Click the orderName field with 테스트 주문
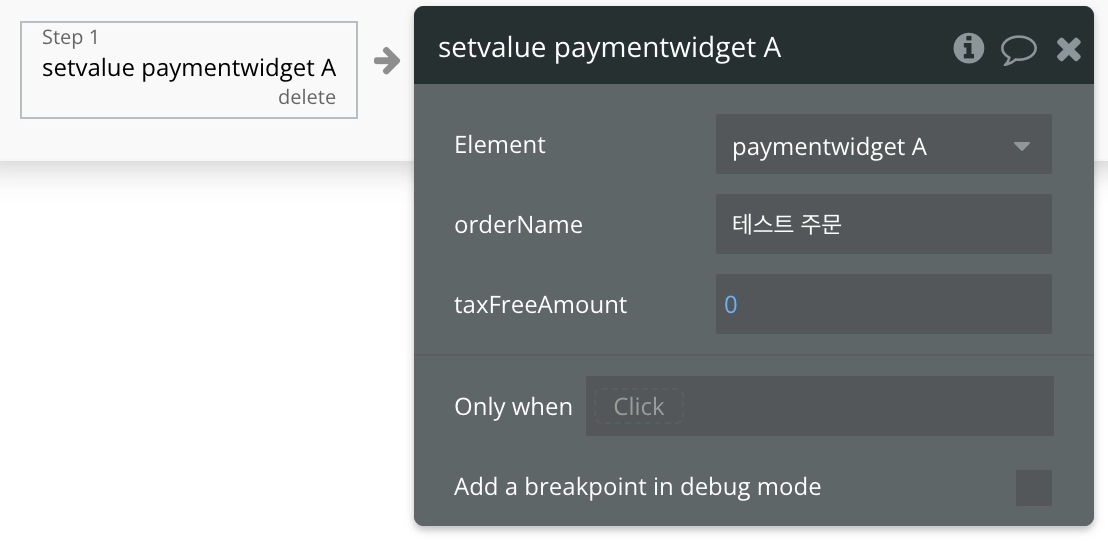The image size is (1108, 546). pos(882,224)
